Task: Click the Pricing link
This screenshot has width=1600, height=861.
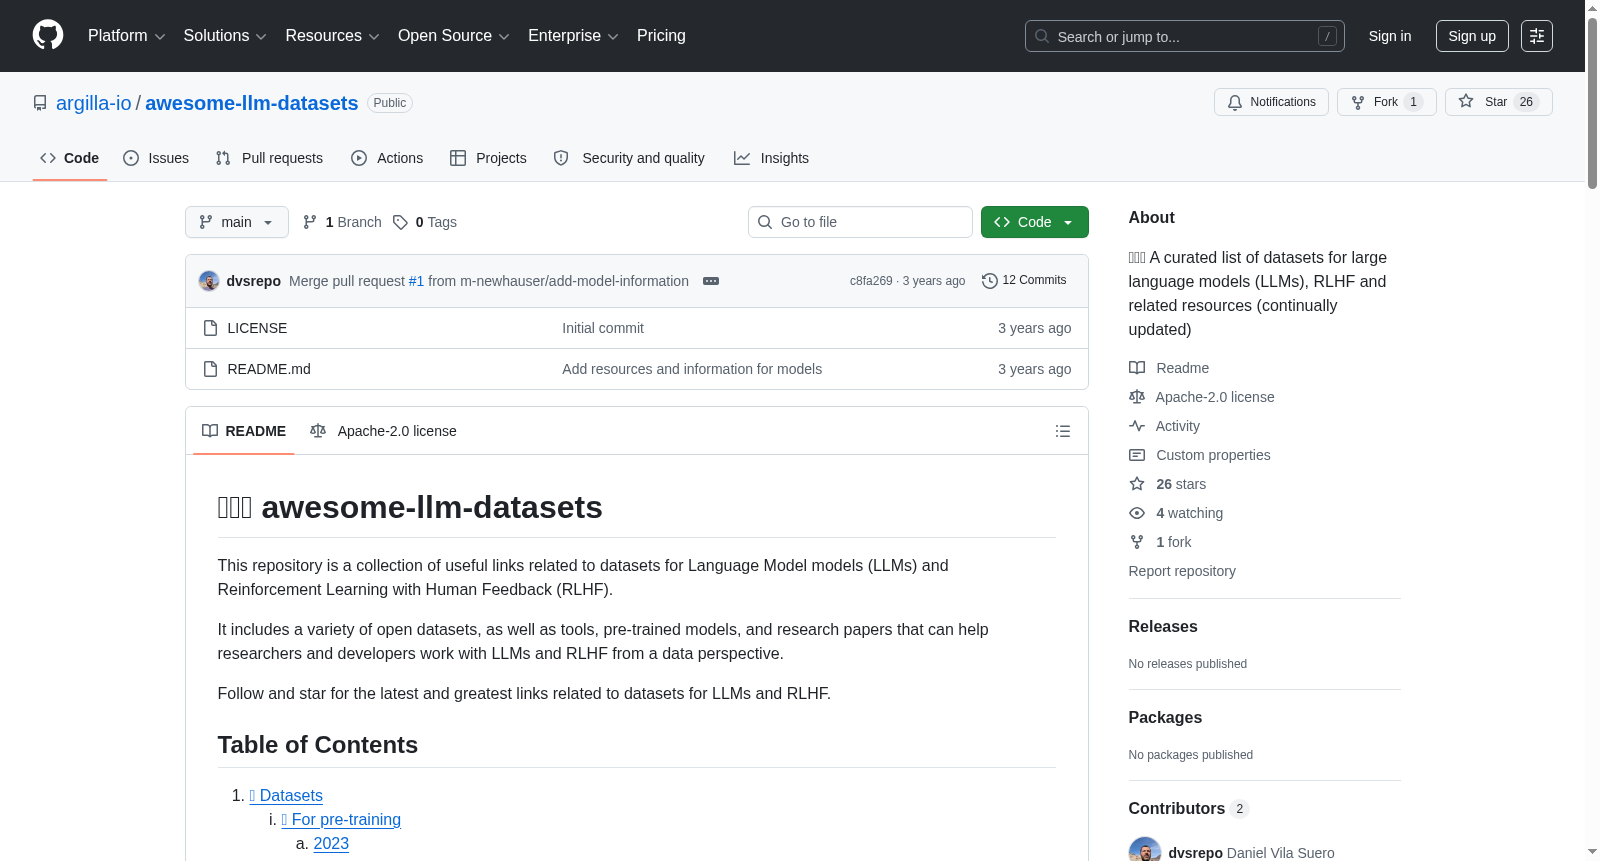Action: coord(661,36)
